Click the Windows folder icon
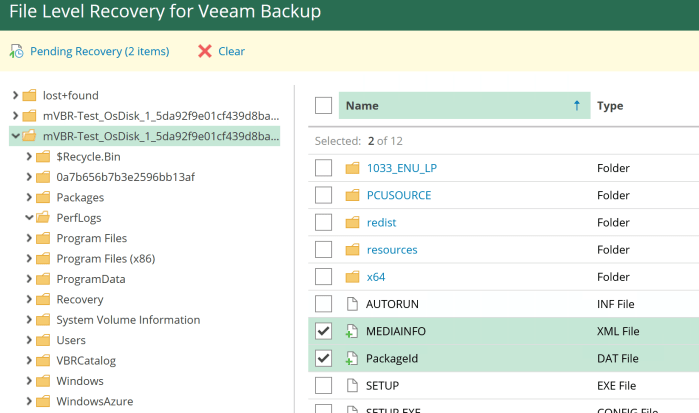This screenshot has width=699, height=413. pyautogui.click(x=43, y=381)
